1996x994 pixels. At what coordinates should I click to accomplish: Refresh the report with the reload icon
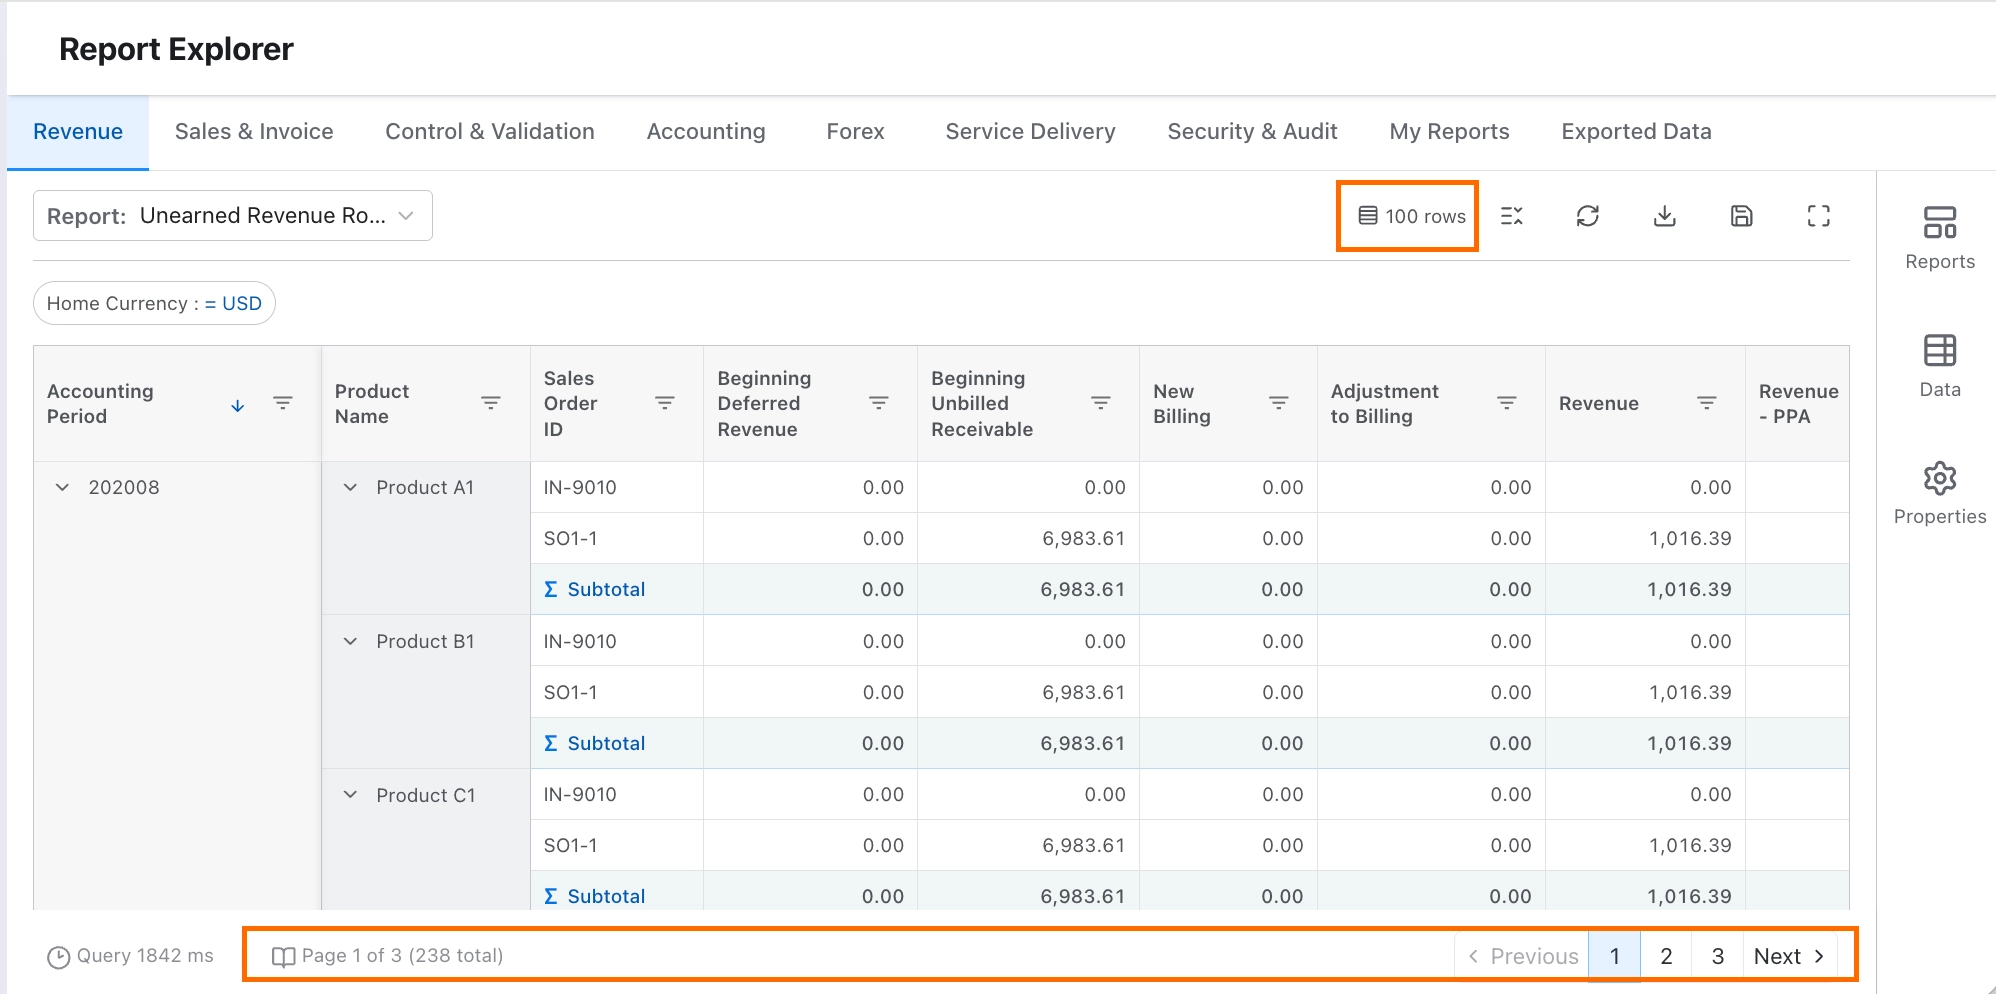1588,216
